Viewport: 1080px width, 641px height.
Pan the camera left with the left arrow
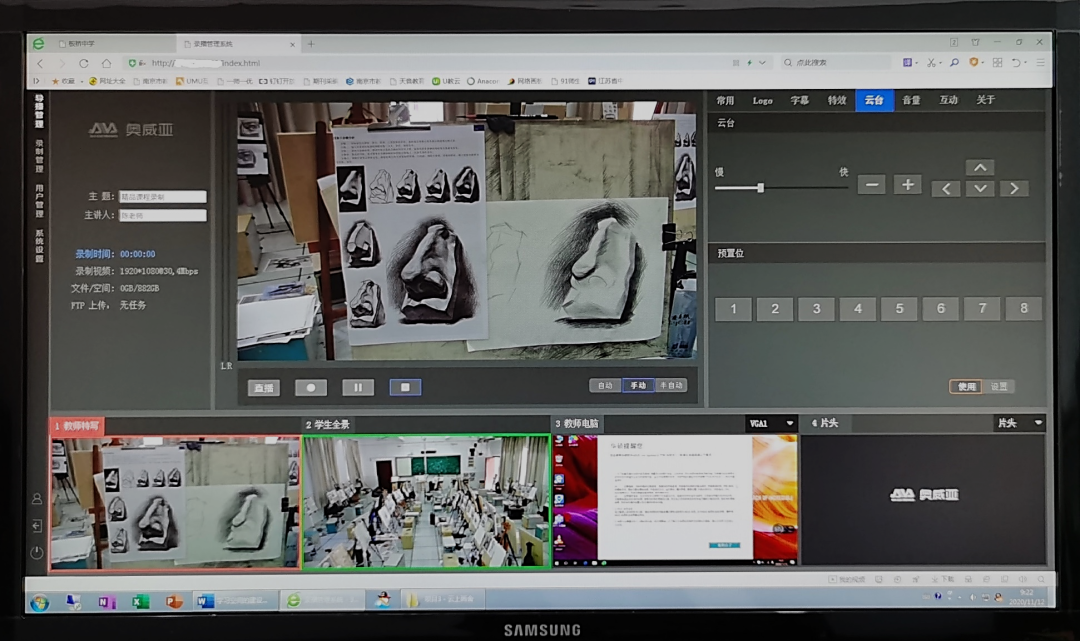946,189
